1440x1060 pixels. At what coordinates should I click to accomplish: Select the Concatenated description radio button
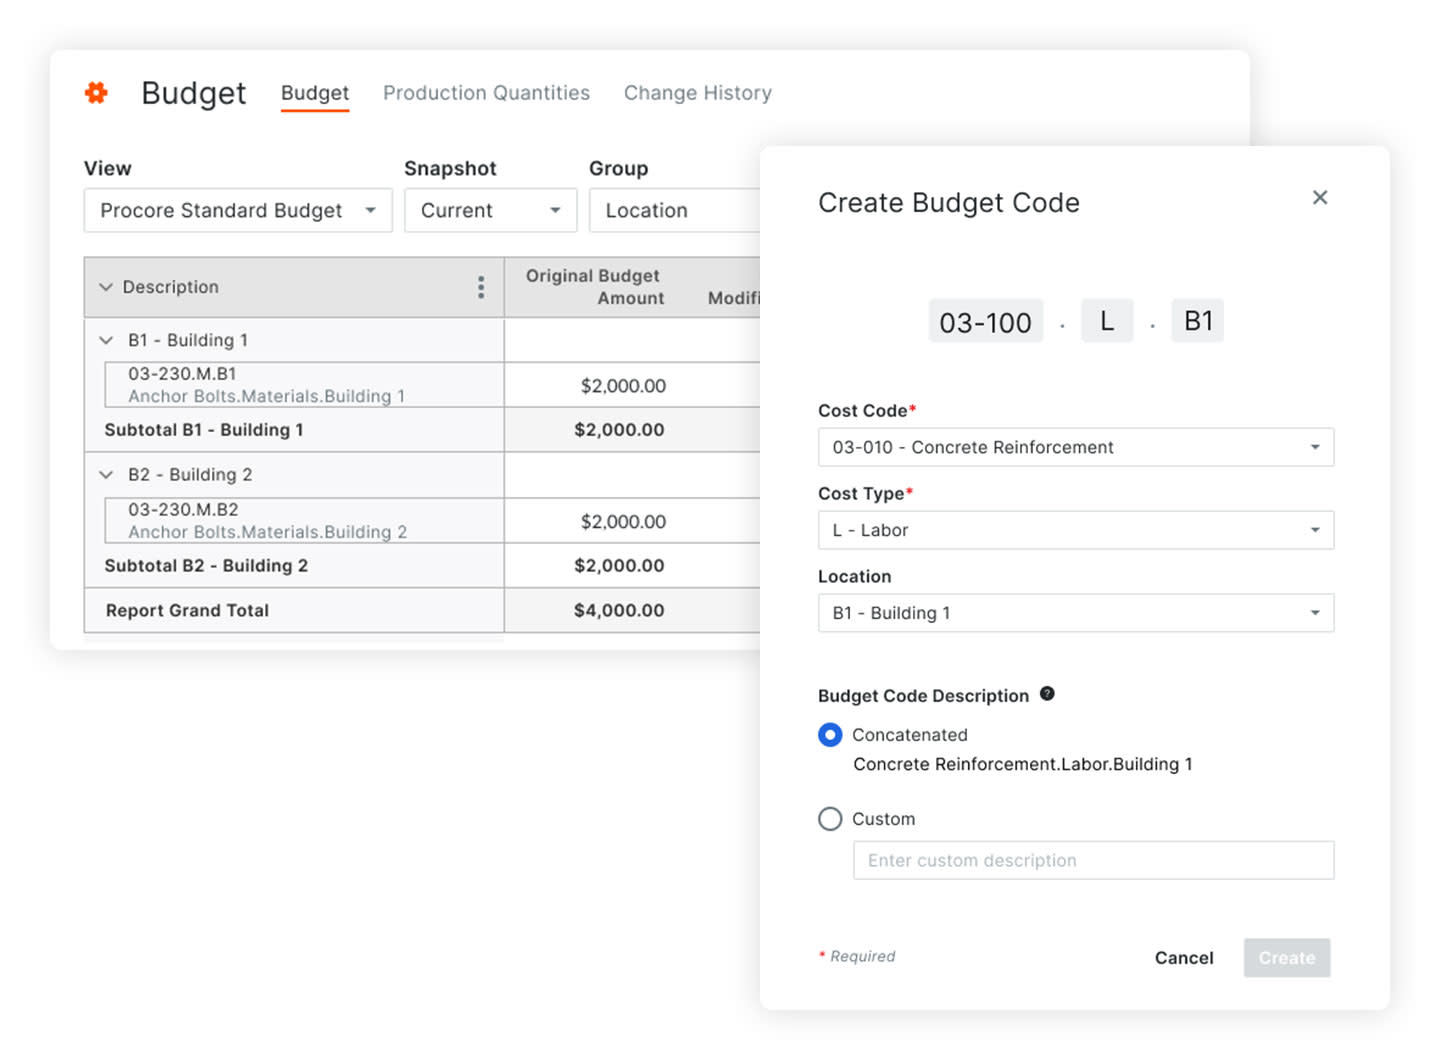(830, 735)
